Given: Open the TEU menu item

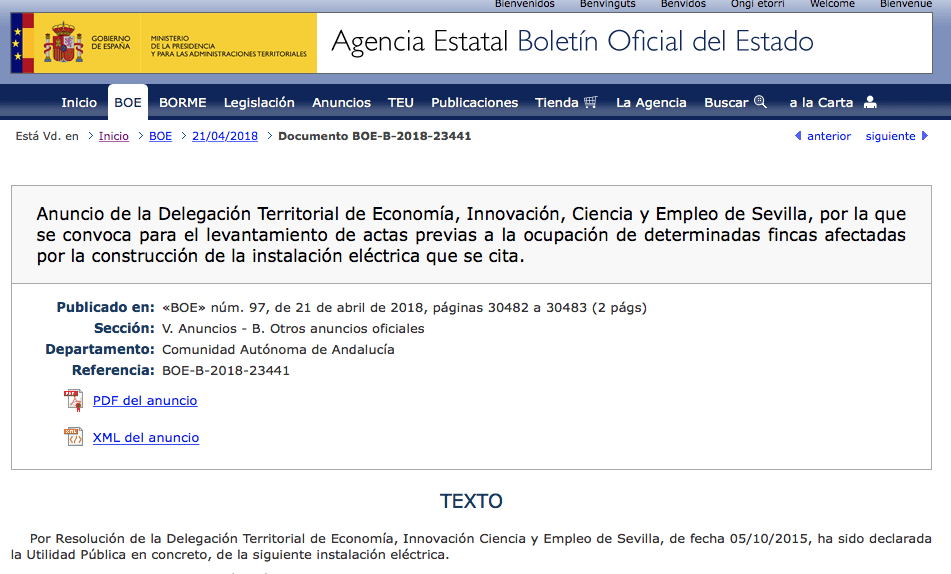Looking at the screenshot, I should [x=401, y=103].
